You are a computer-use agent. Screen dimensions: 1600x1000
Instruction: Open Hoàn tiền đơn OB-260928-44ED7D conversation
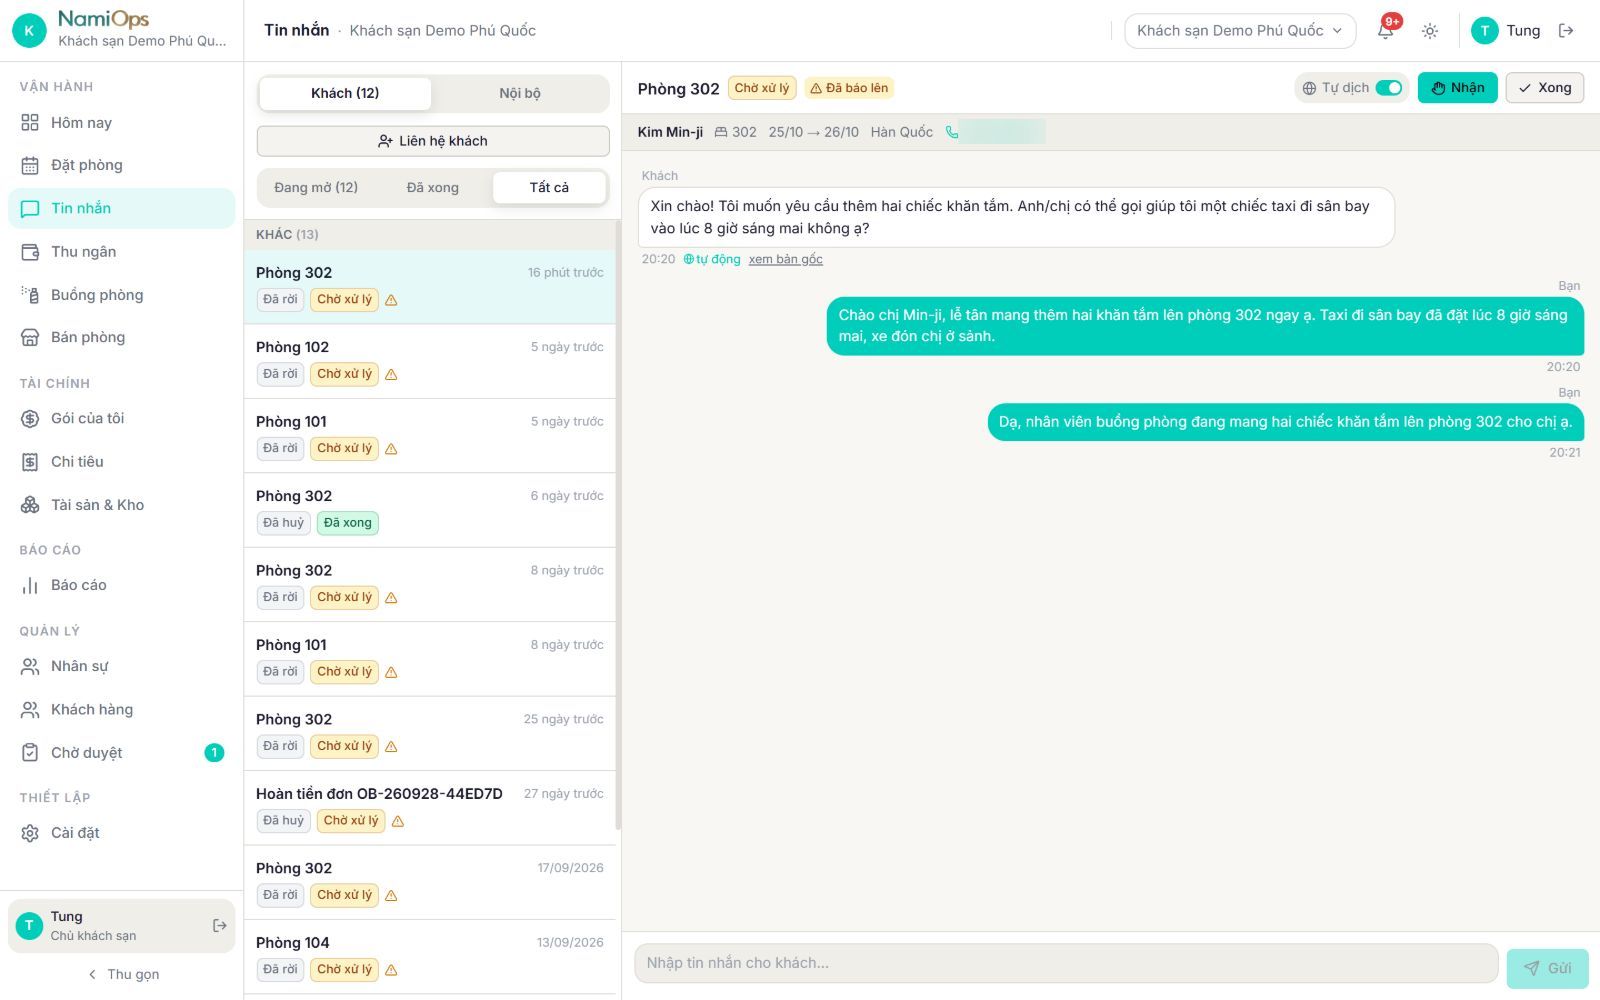coord(430,808)
